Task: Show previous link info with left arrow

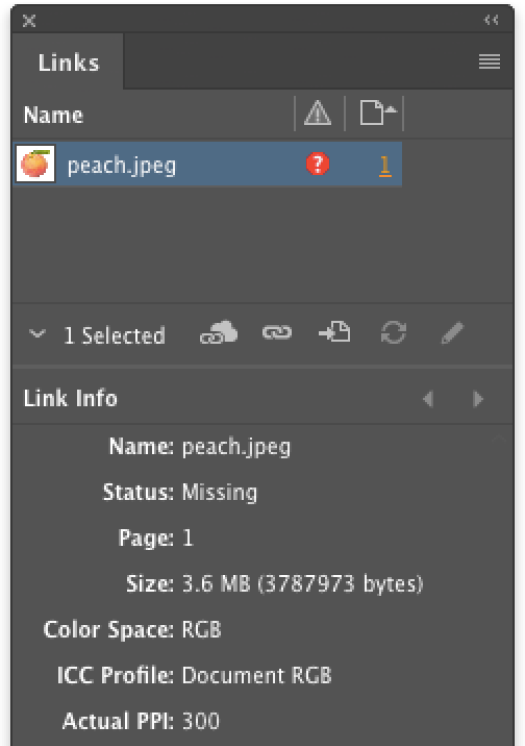Action: [x=428, y=399]
